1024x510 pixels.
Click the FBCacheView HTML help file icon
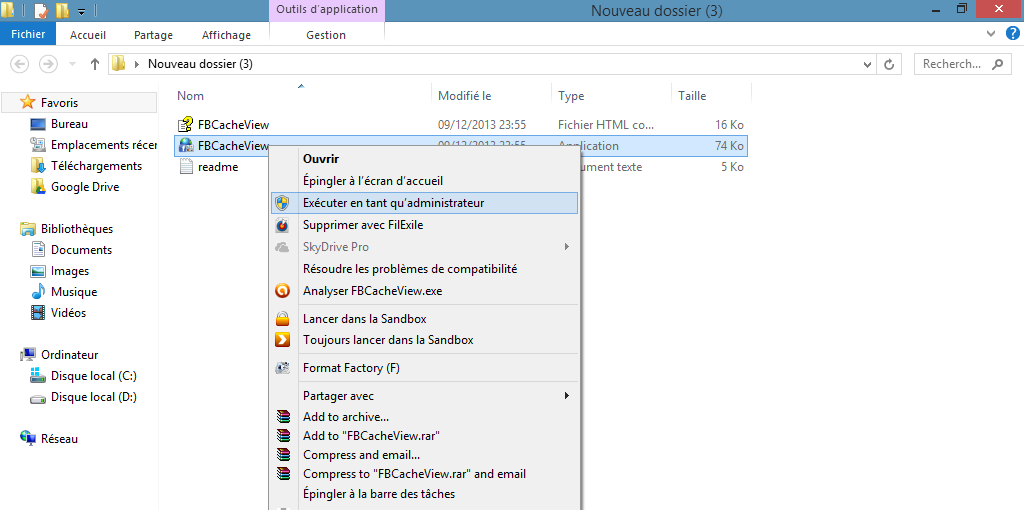point(185,124)
